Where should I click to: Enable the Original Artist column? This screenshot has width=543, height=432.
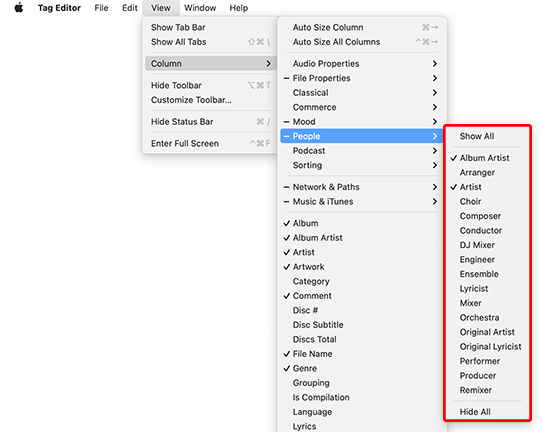[x=488, y=332]
